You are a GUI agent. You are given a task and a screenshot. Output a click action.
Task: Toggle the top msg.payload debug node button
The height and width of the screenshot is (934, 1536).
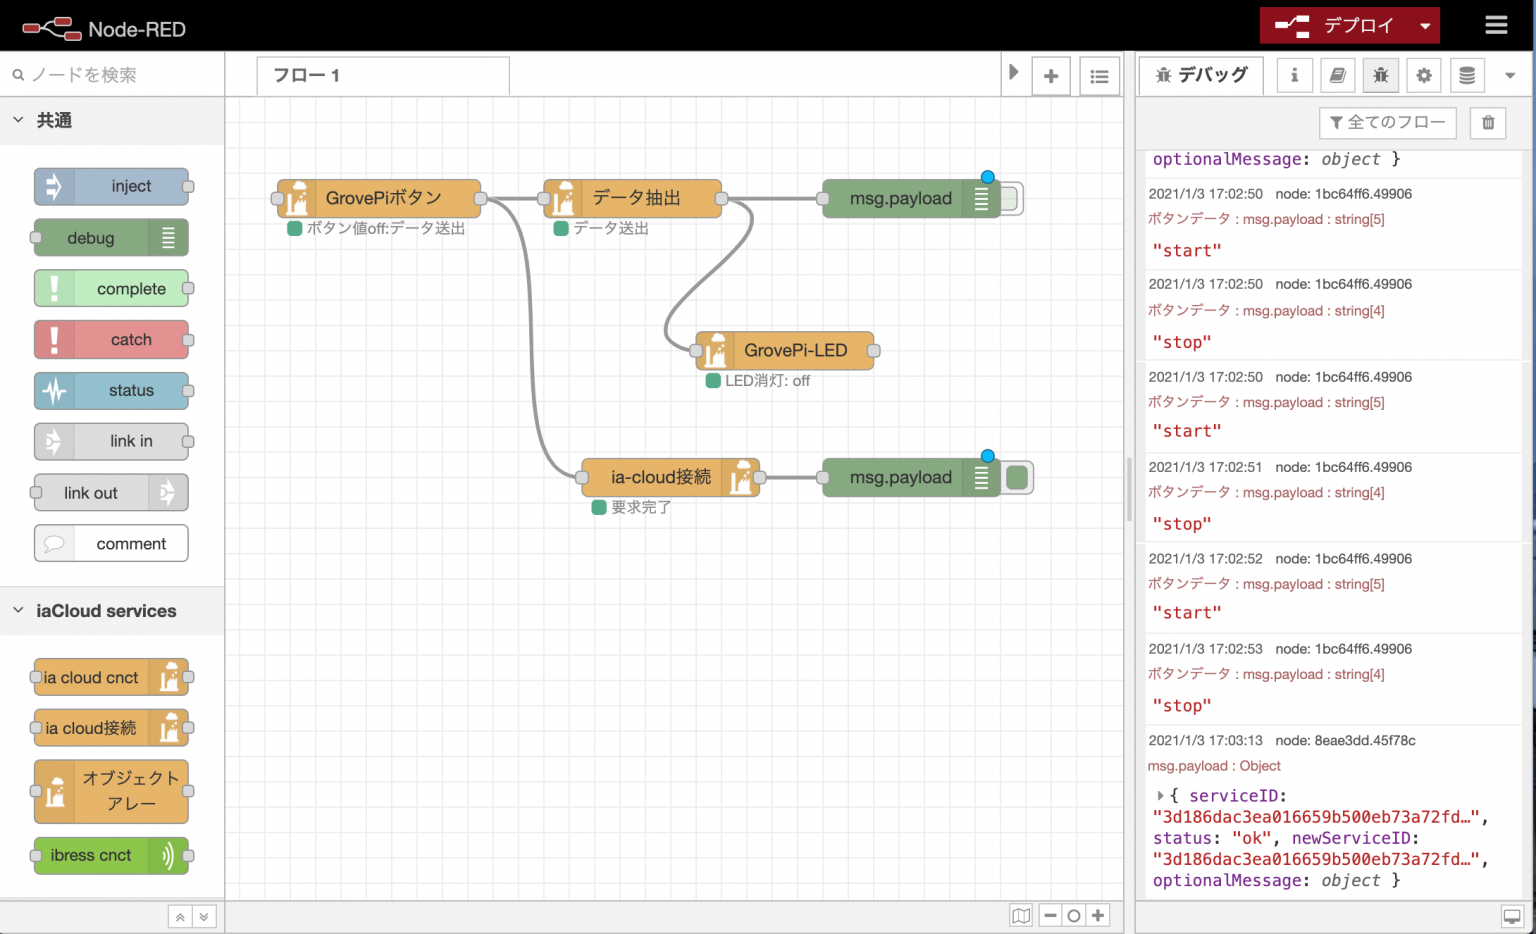click(x=1010, y=198)
